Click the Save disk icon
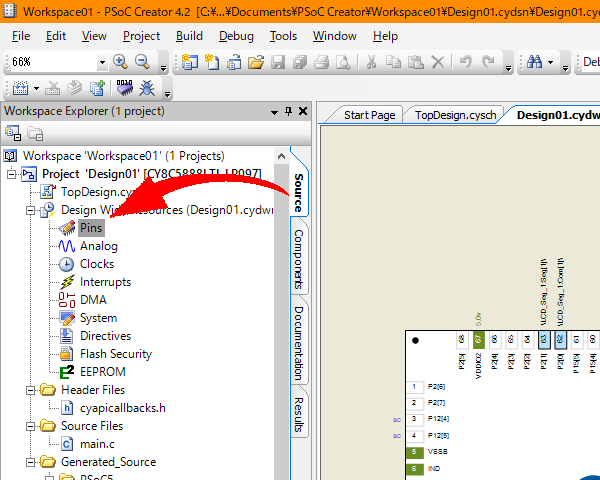 pyautogui.click(x=278, y=62)
